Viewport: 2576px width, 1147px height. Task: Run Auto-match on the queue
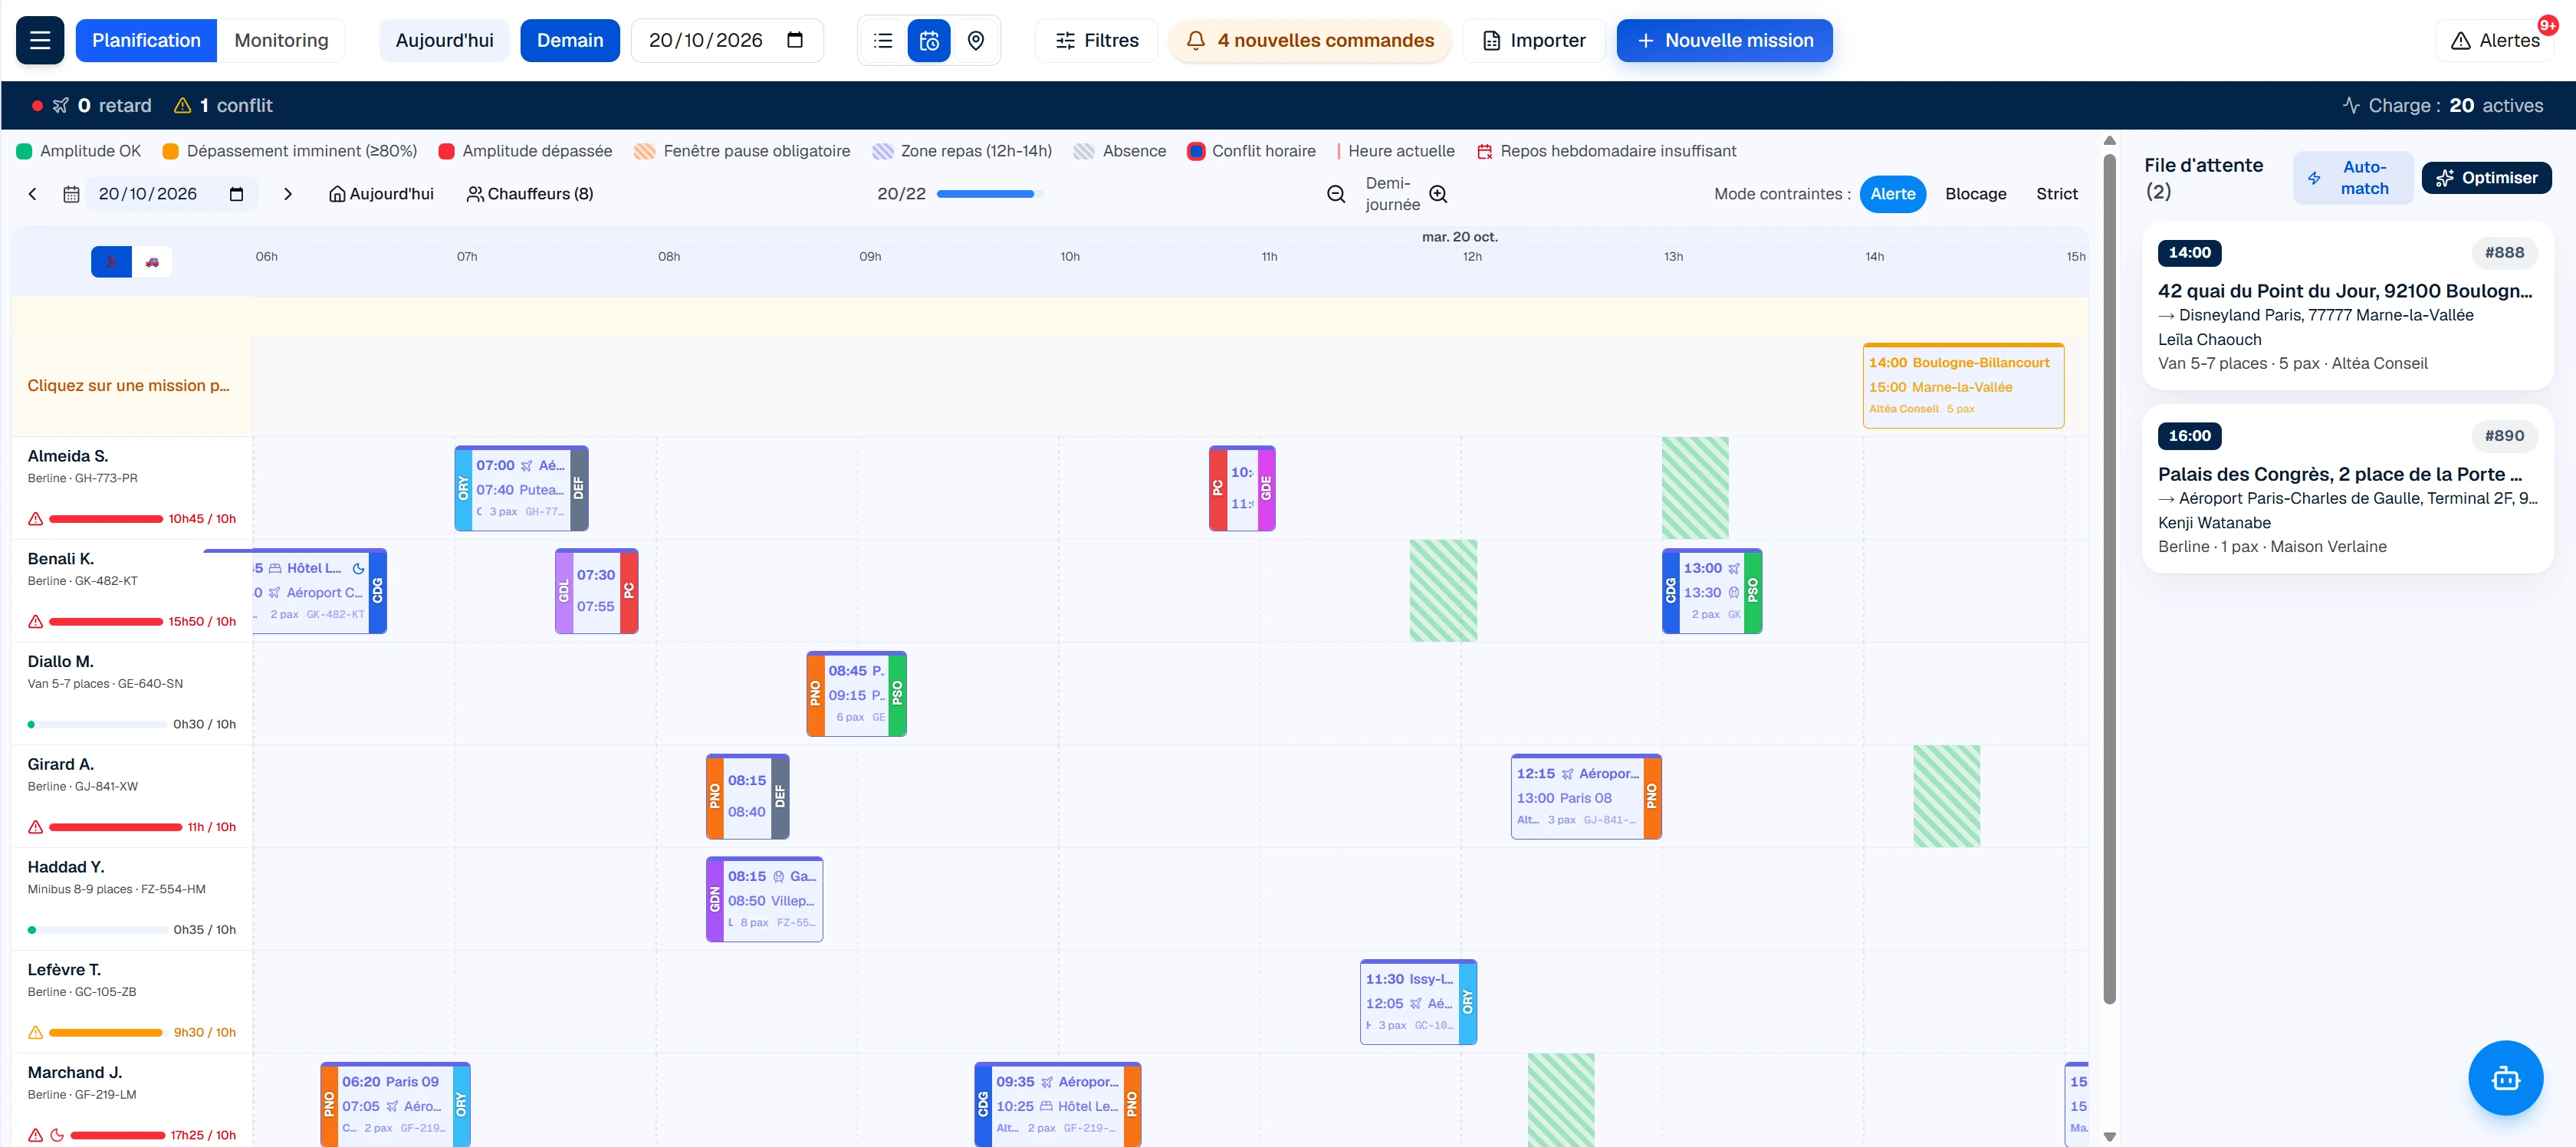coord(2352,178)
